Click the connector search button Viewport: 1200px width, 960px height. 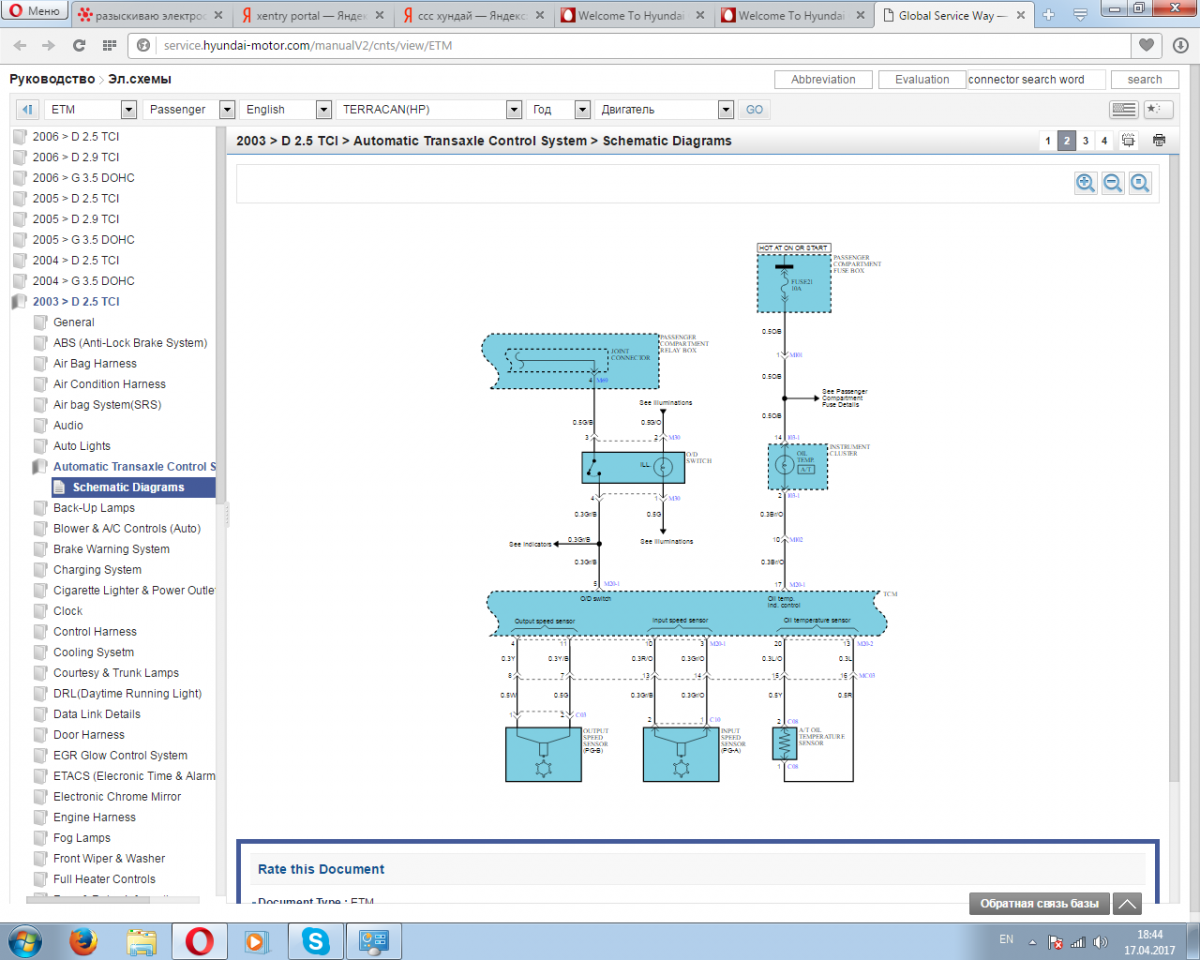click(1145, 80)
